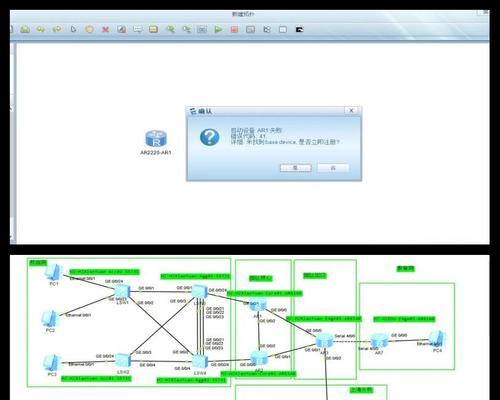This screenshot has height=400, width=500.
Task: Click the 否 (No) button in dialog
Action: click(333, 168)
